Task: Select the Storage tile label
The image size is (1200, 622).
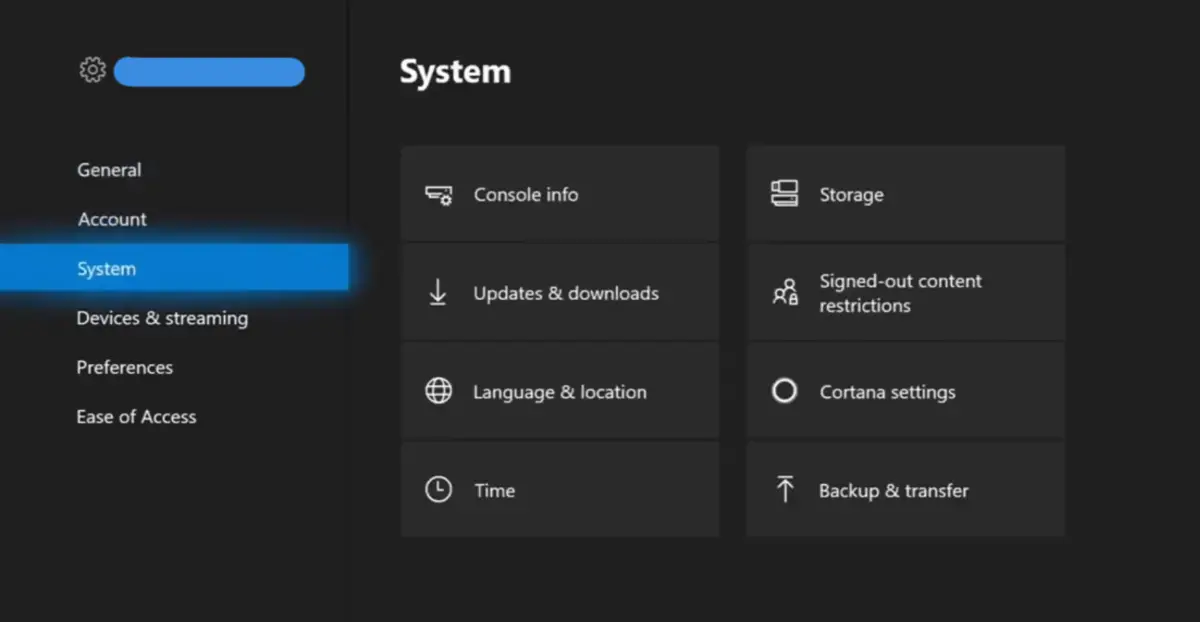Action: pos(851,195)
